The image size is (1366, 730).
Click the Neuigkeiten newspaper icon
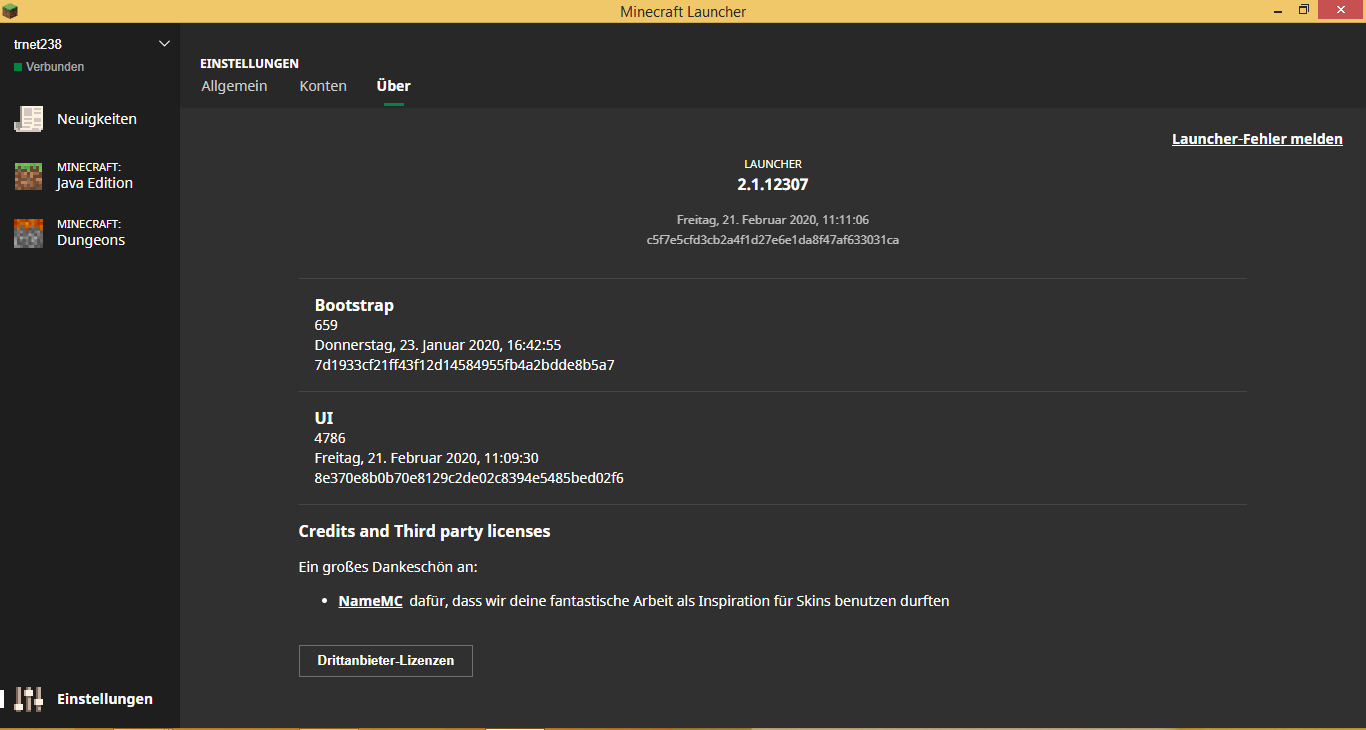coord(28,119)
